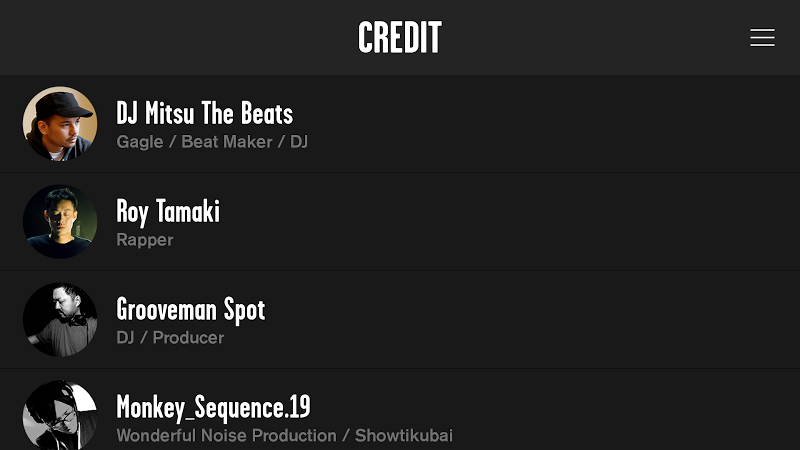The width and height of the screenshot is (800, 450).
Task: Select the Producer role under Grooveman Spot
Action: 188,338
